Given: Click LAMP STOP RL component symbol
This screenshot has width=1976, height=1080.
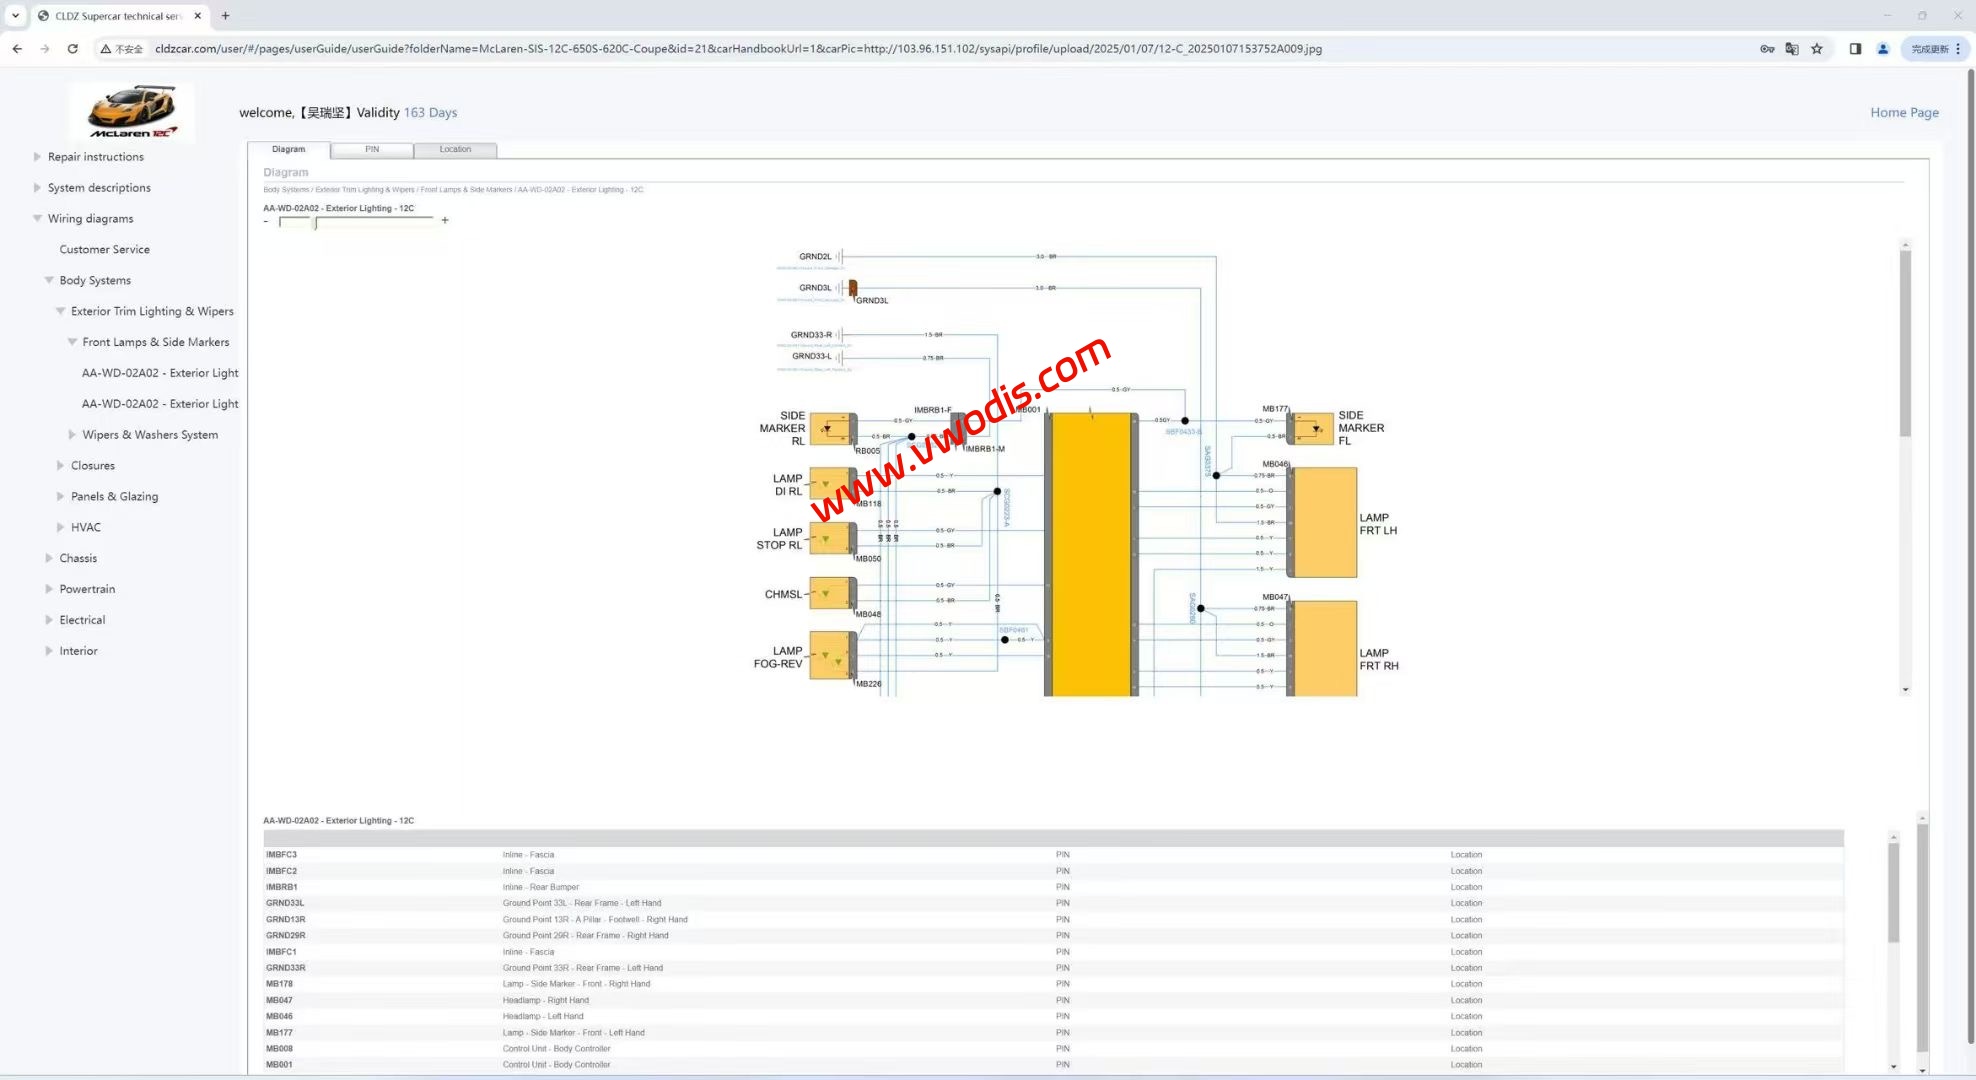Looking at the screenshot, I should 832,538.
